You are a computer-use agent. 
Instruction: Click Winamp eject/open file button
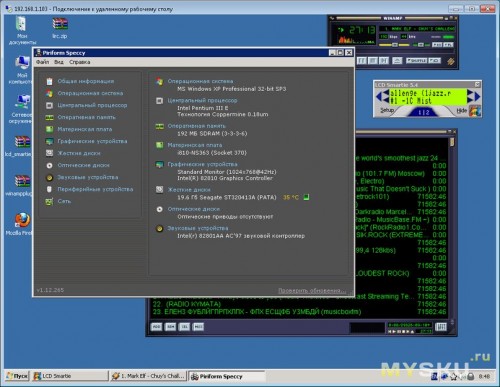(x=397, y=61)
